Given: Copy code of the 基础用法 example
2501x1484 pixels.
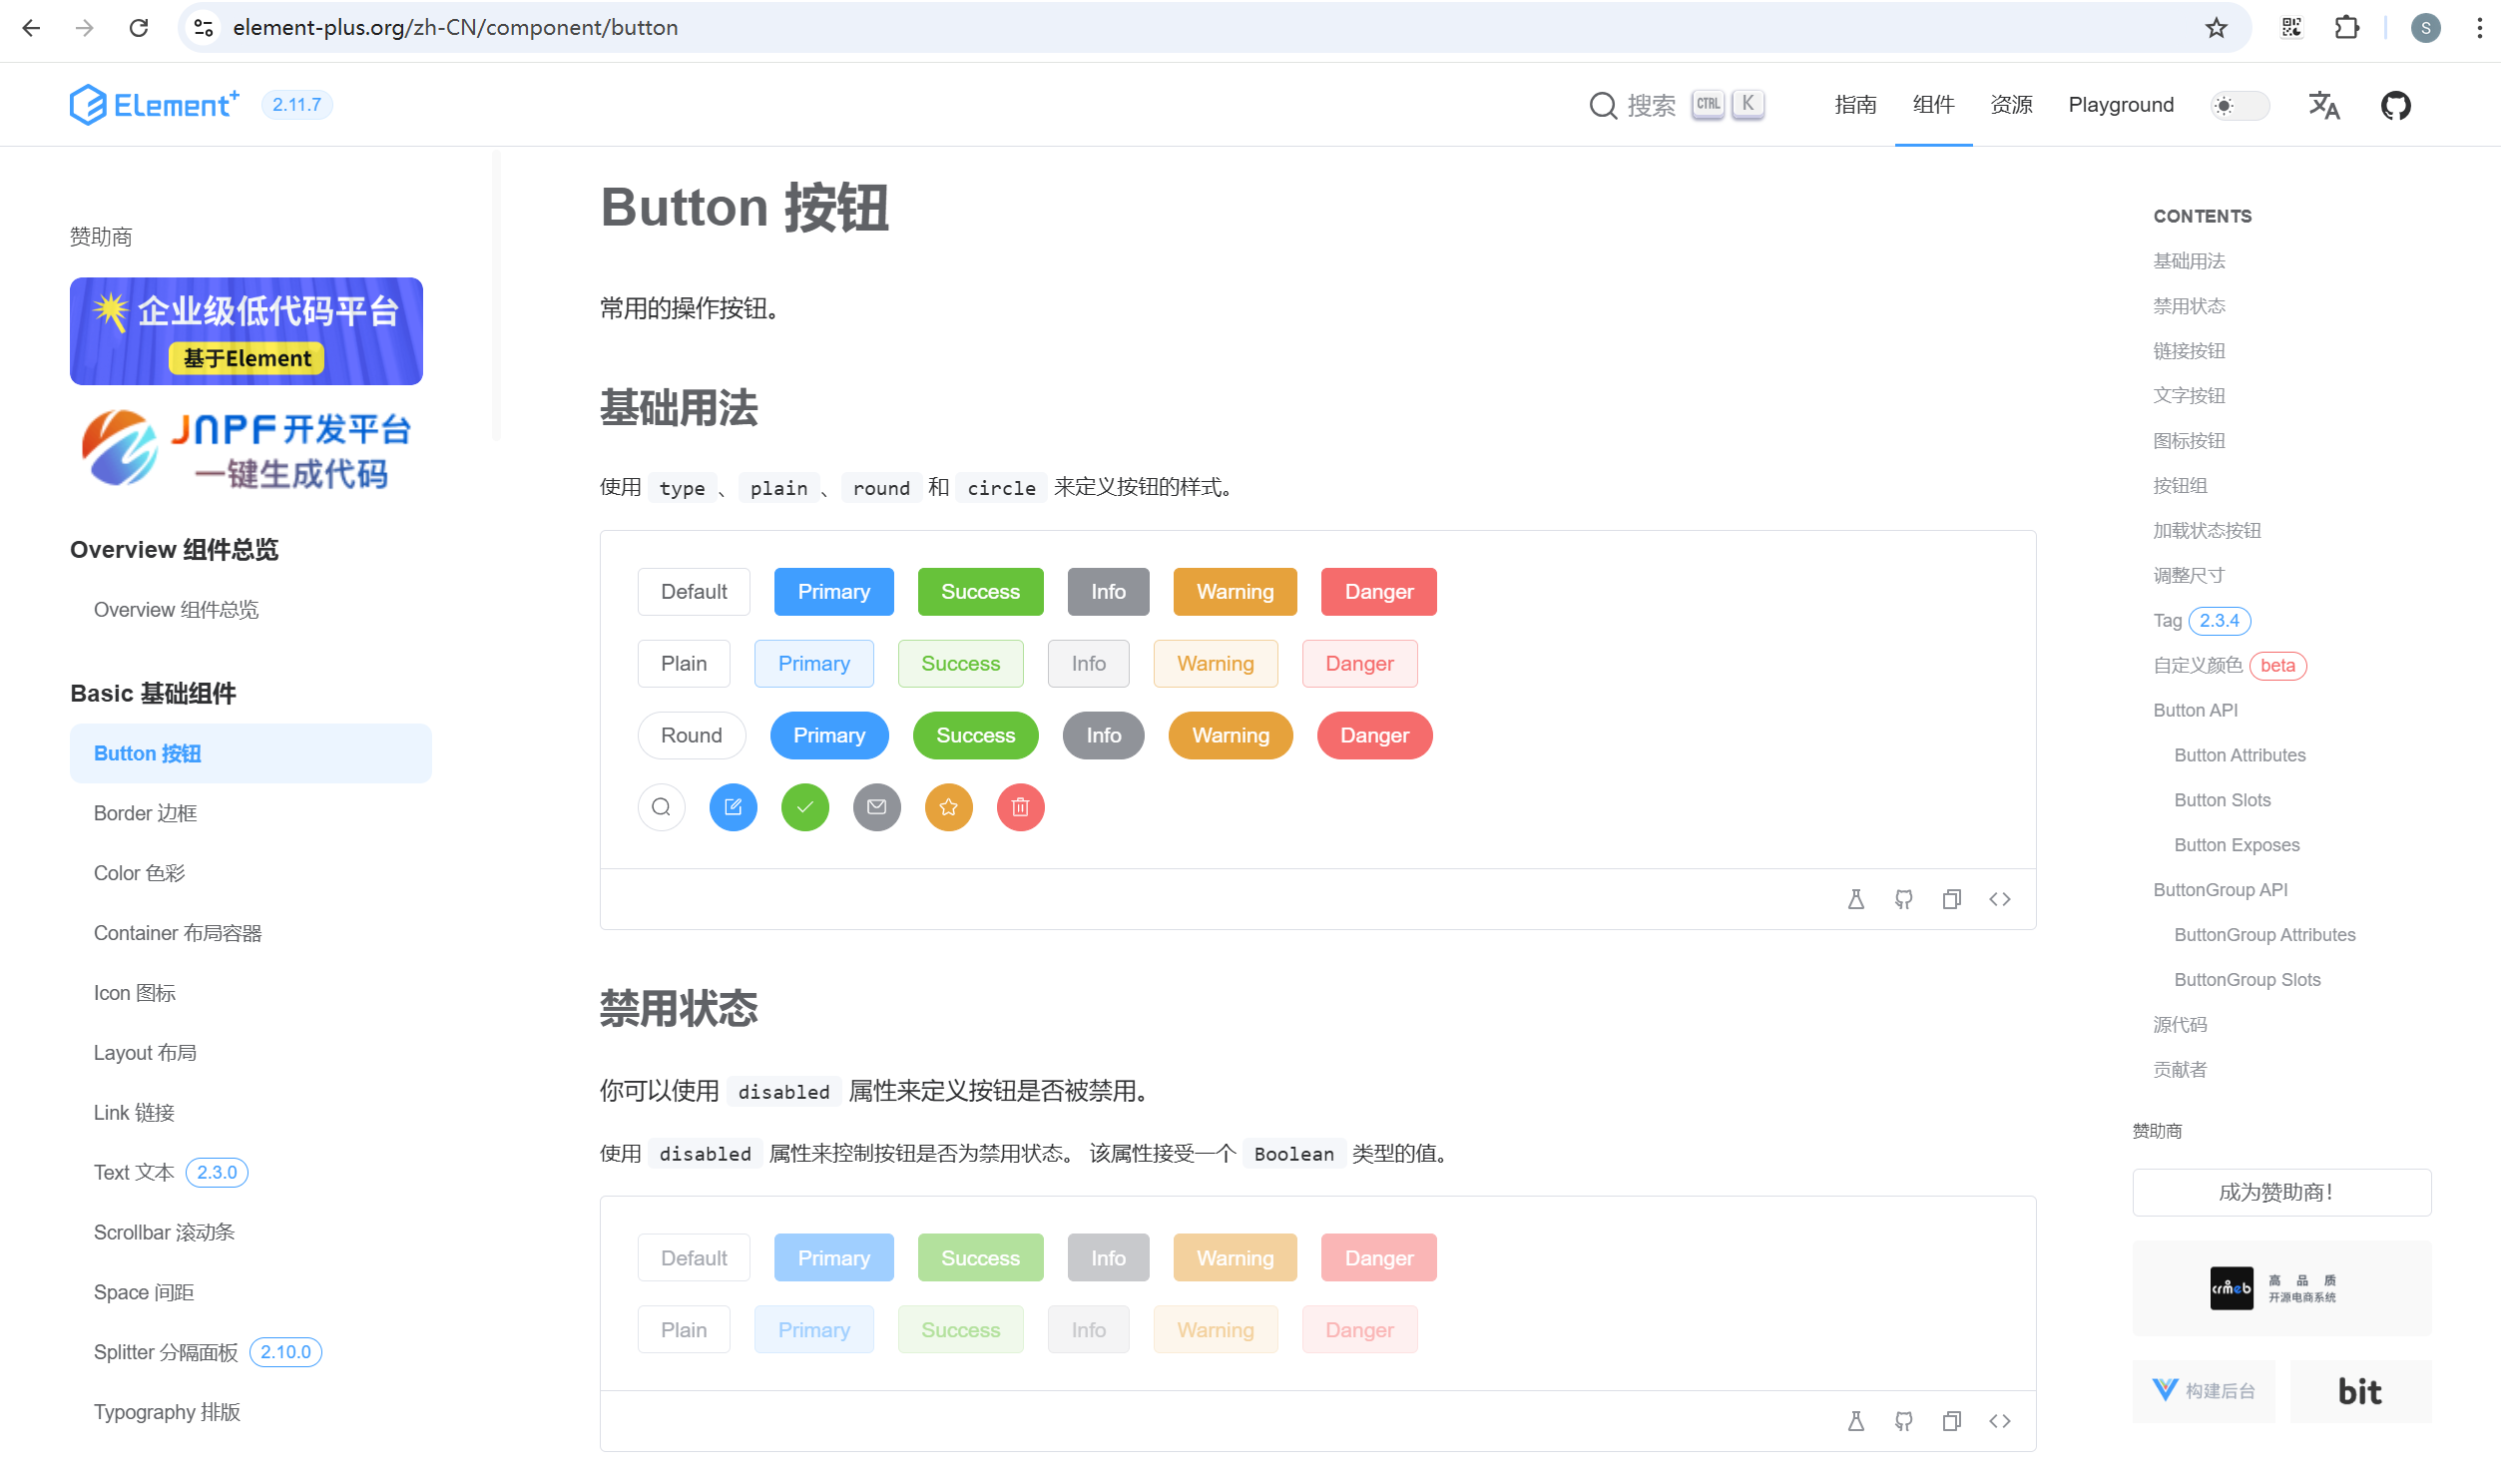Looking at the screenshot, I should tap(1951, 898).
